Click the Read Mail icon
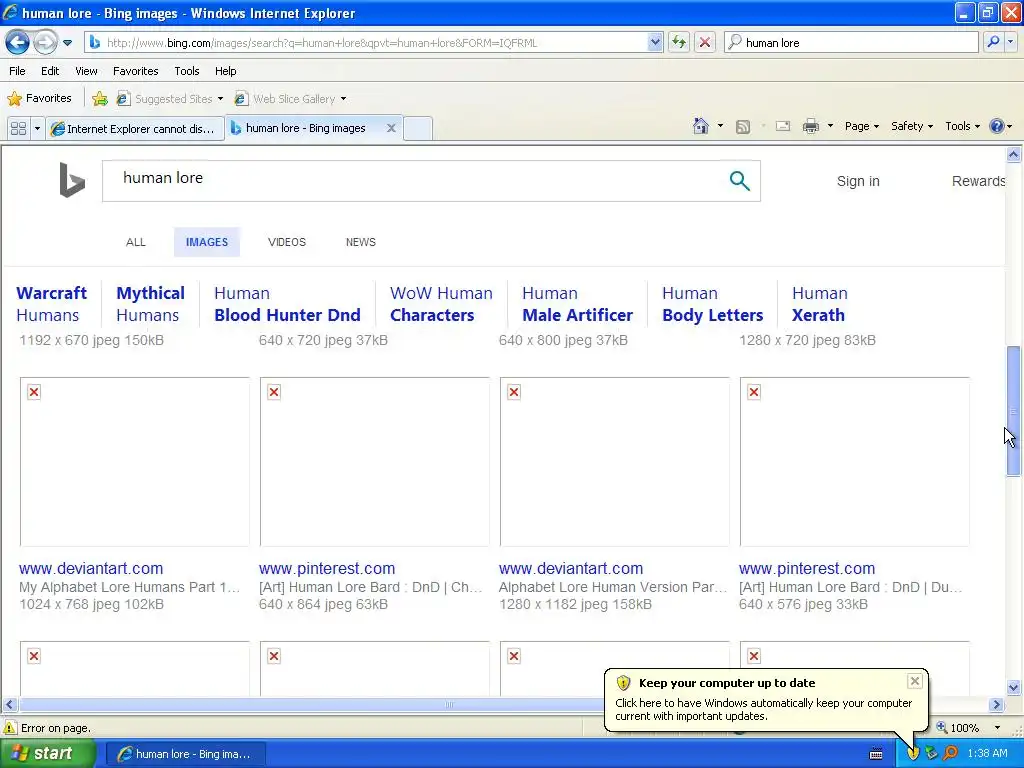Screen dimensions: 1024x768 (x=783, y=127)
